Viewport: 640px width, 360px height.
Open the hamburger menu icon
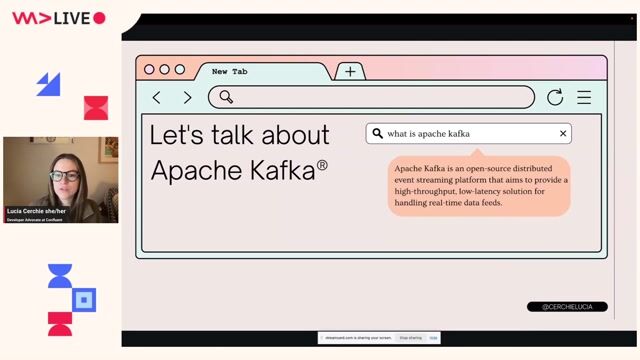click(x=584, y=97)
